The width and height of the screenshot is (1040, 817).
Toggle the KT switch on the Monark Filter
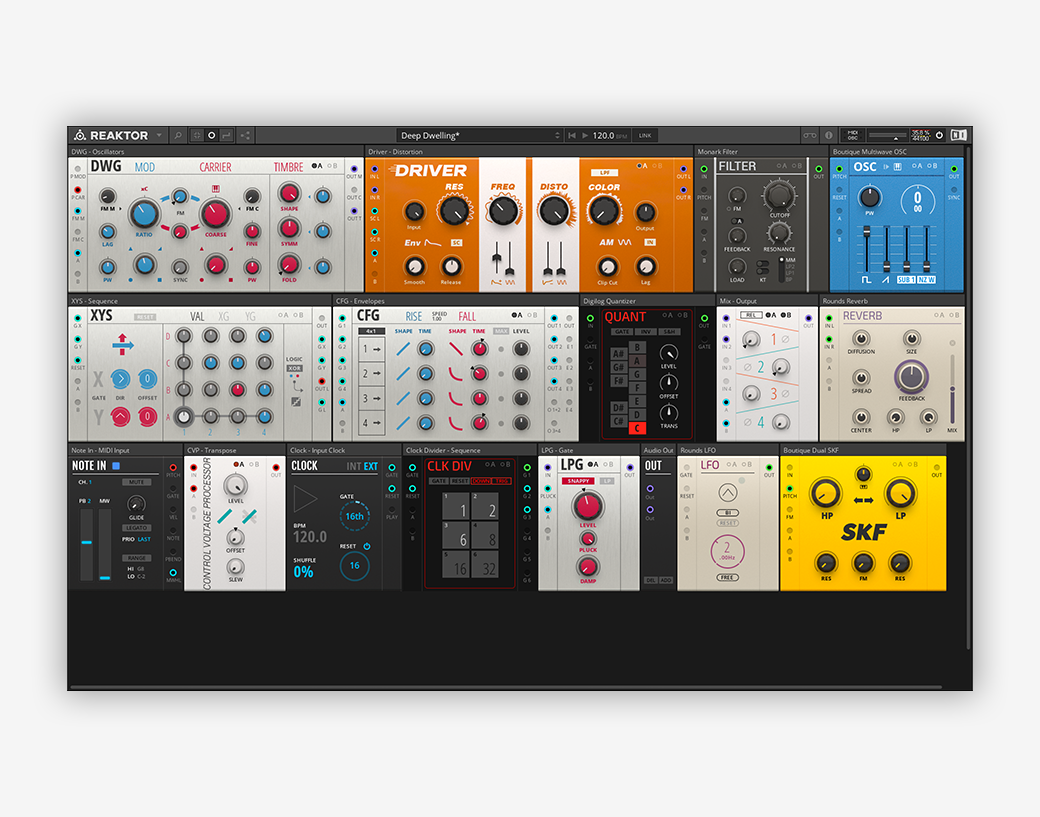coord(763,267)
